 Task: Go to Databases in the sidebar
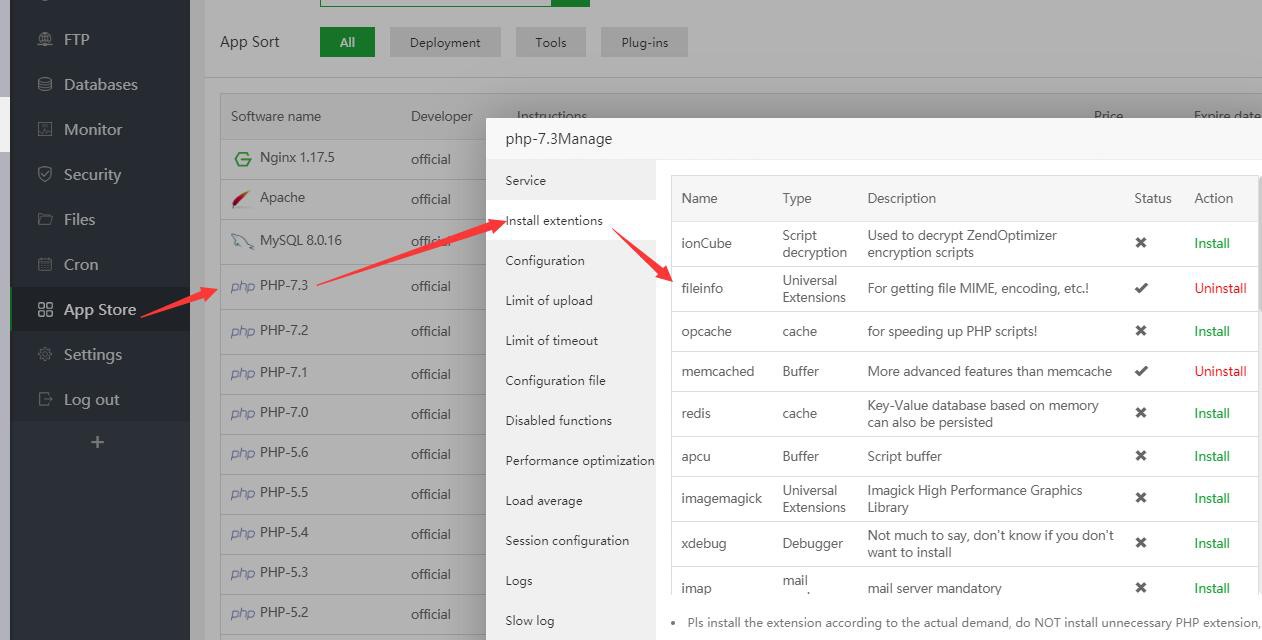coord(100,84)
